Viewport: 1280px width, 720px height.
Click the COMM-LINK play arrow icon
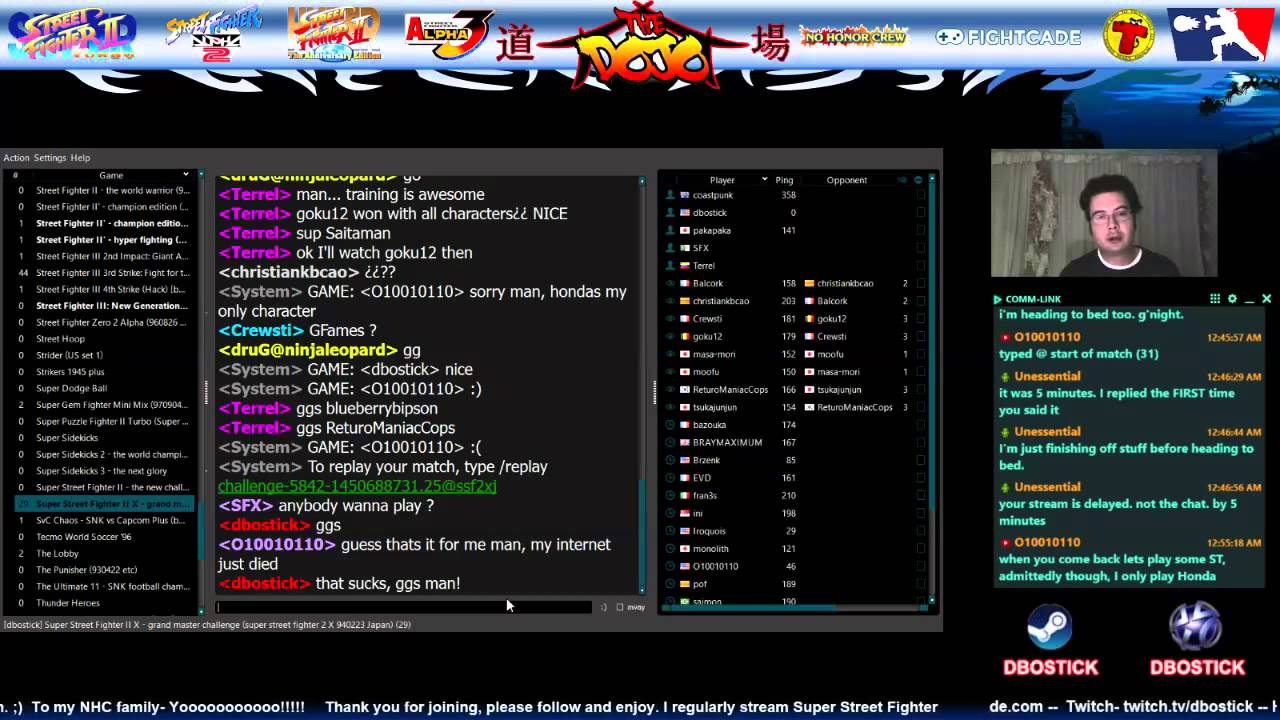pyautogui.click(x=997, y=299)
